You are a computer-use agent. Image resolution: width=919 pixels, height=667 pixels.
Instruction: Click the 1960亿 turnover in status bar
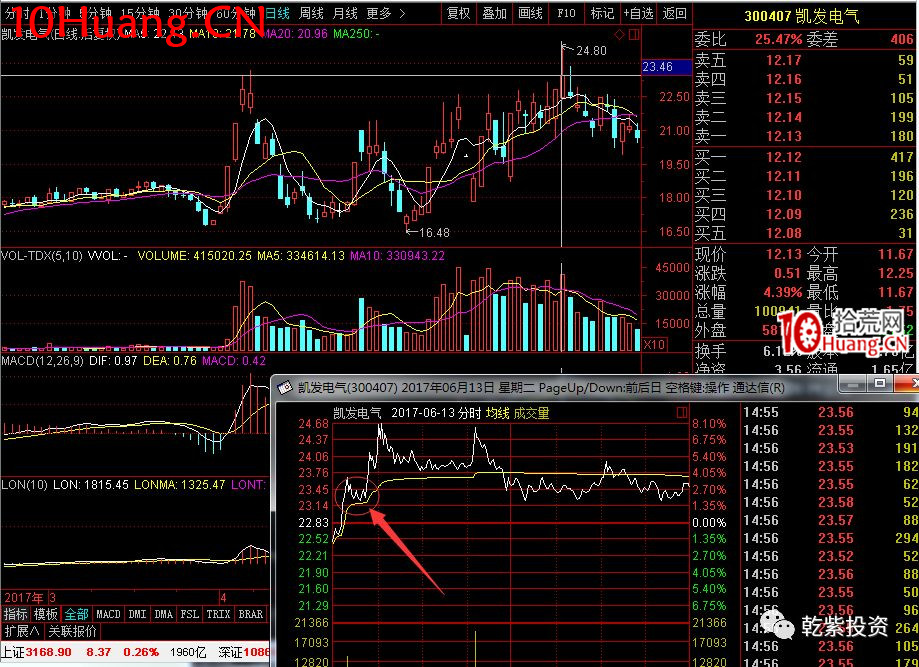pyautogui.click(x=188, y=652)
